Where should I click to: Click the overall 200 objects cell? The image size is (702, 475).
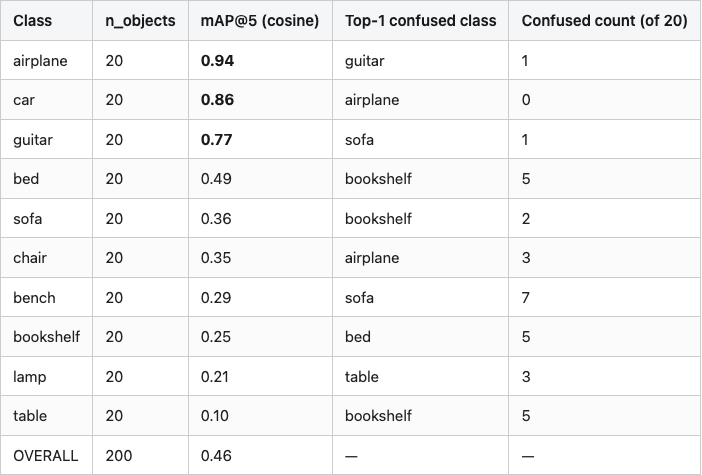pos(119,456)
